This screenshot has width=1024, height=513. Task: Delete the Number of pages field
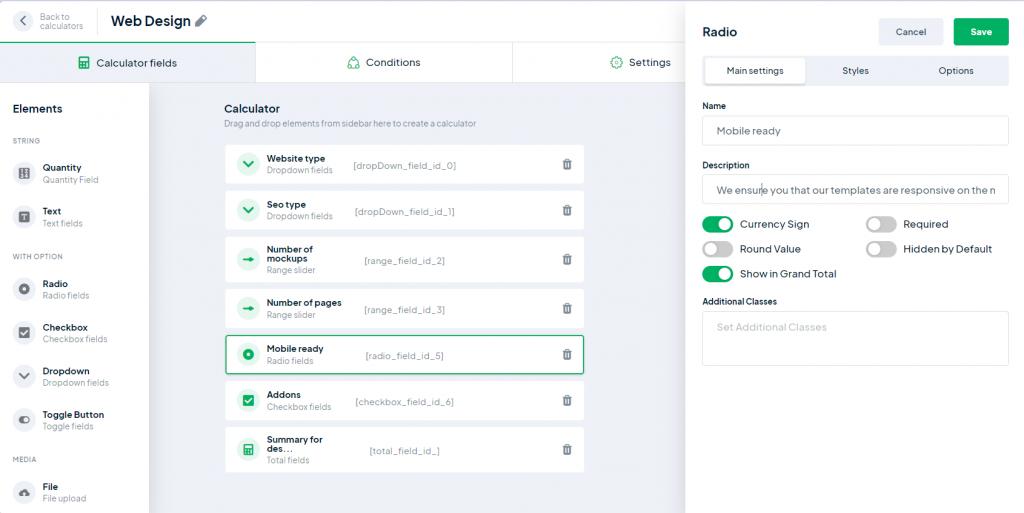pos(567,308)
